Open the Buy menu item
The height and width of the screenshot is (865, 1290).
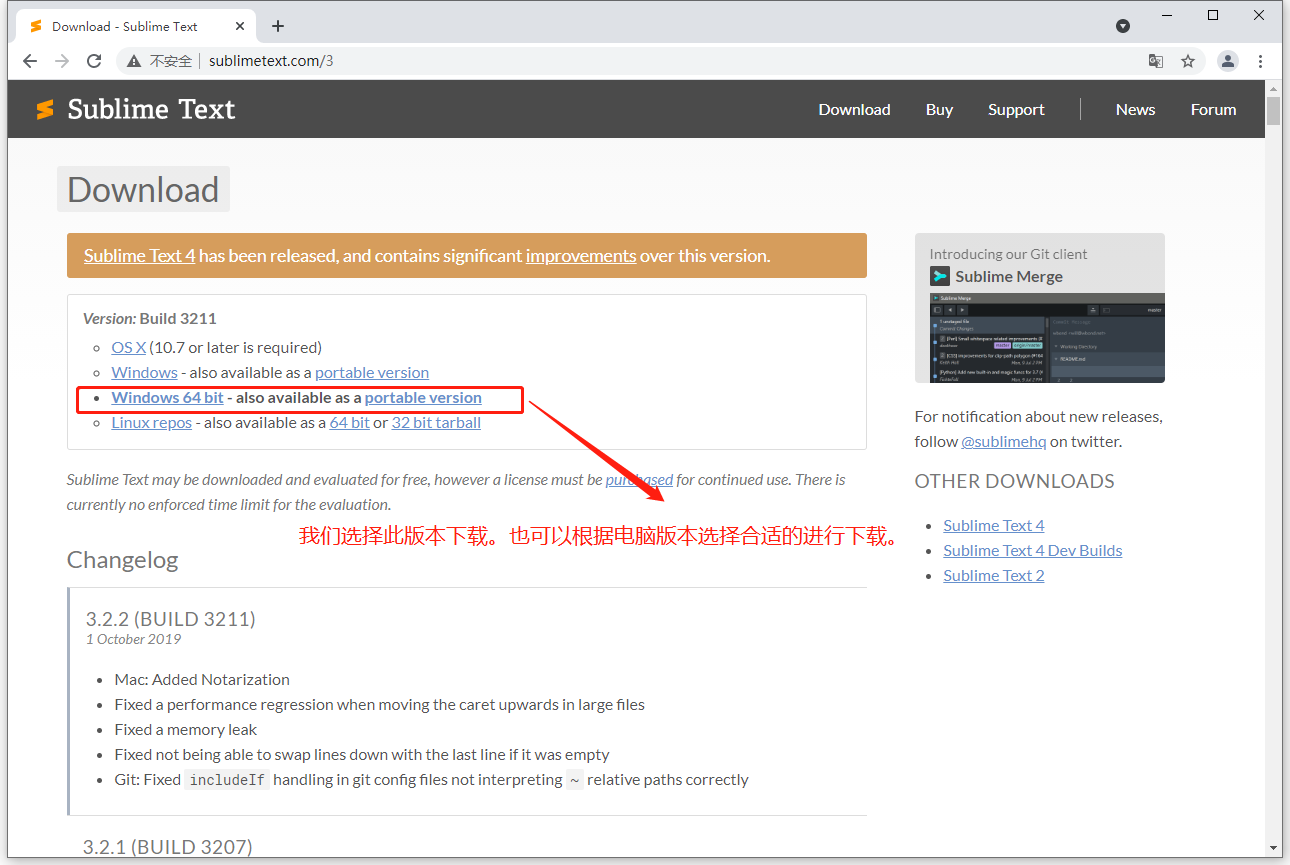coord(939,110)
